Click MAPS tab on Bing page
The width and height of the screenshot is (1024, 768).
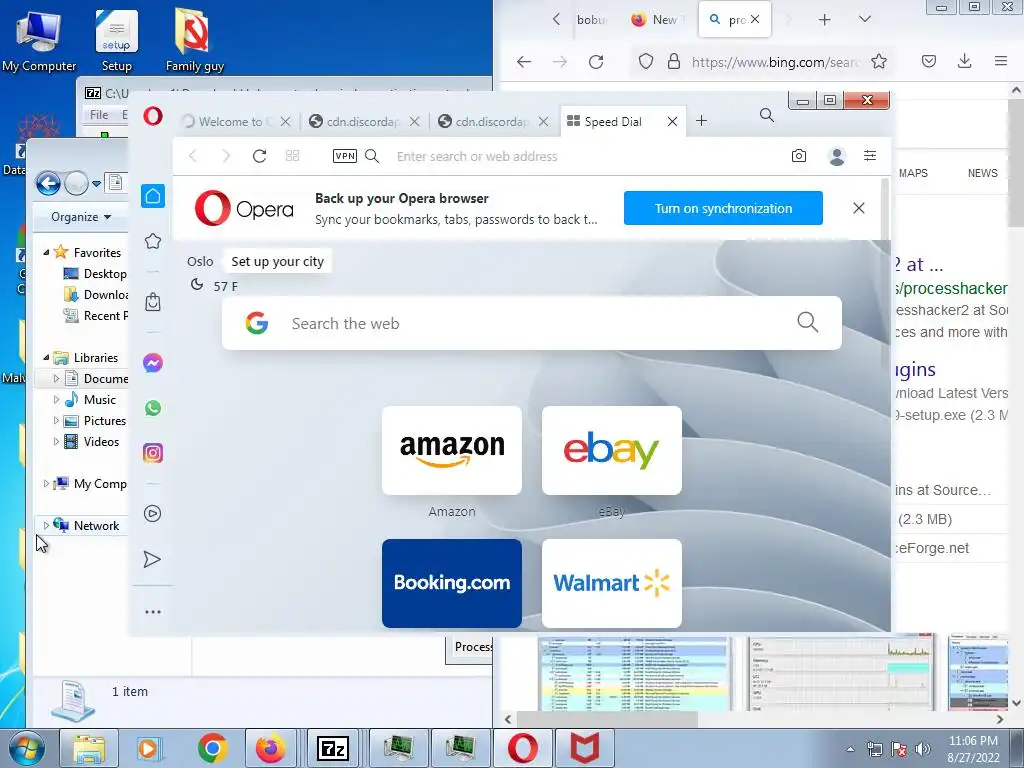tap(913, 173)
